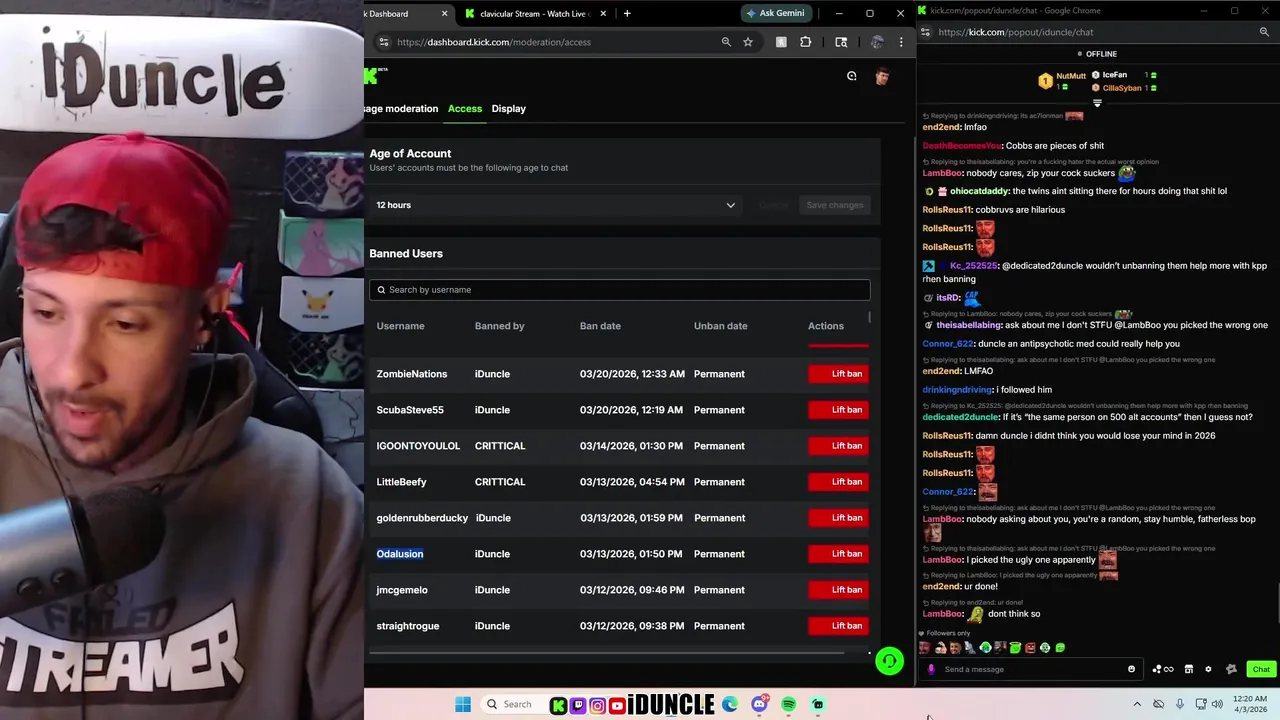This screenshot has width=1280, height=720.
Task: Click the Send a message chat input
Action: (x=1030, y=669)
